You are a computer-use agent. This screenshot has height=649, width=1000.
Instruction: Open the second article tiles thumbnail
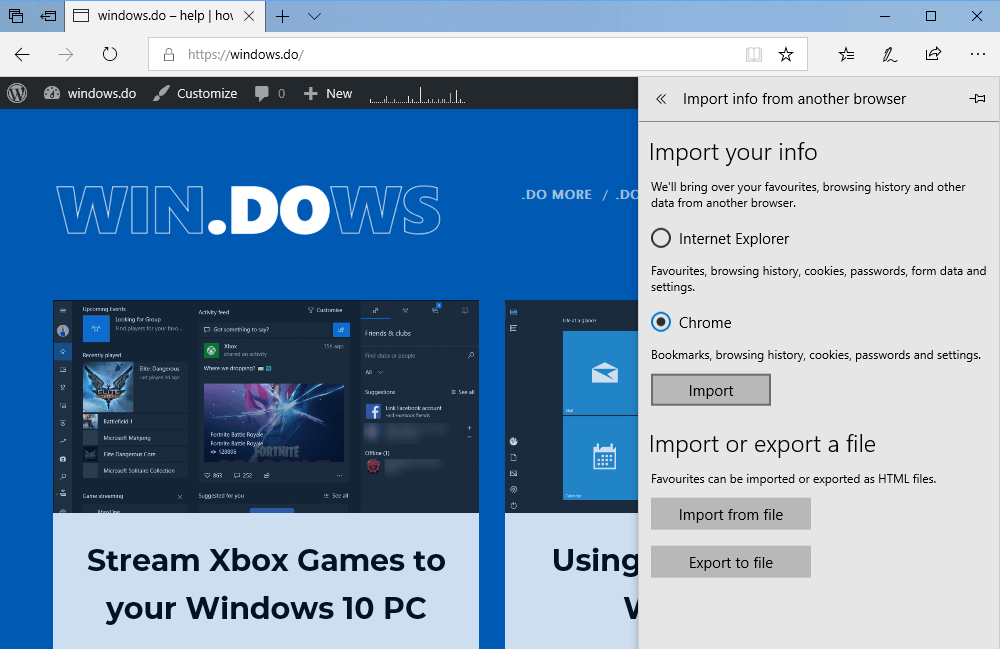pyautogui.click(x=571, y=406)
